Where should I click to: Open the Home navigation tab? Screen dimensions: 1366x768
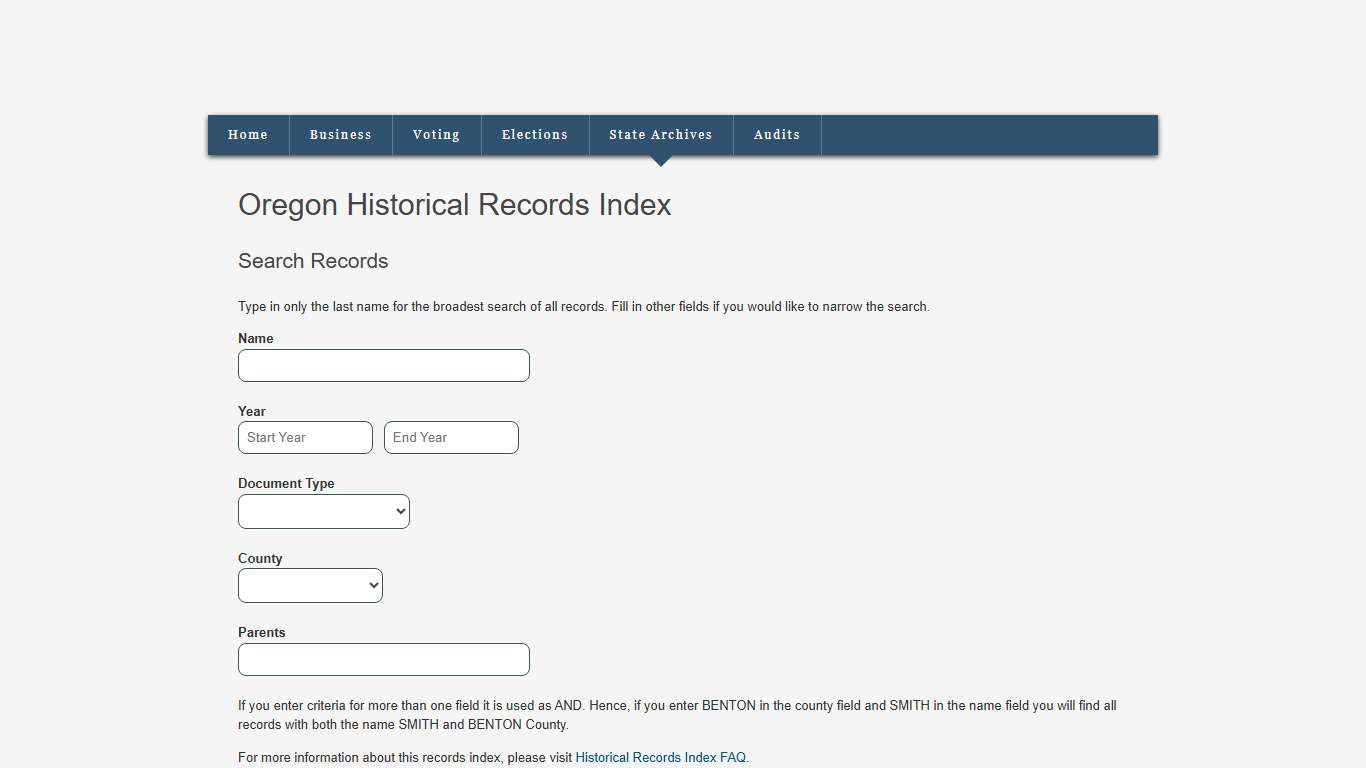[x=247, y=135]
